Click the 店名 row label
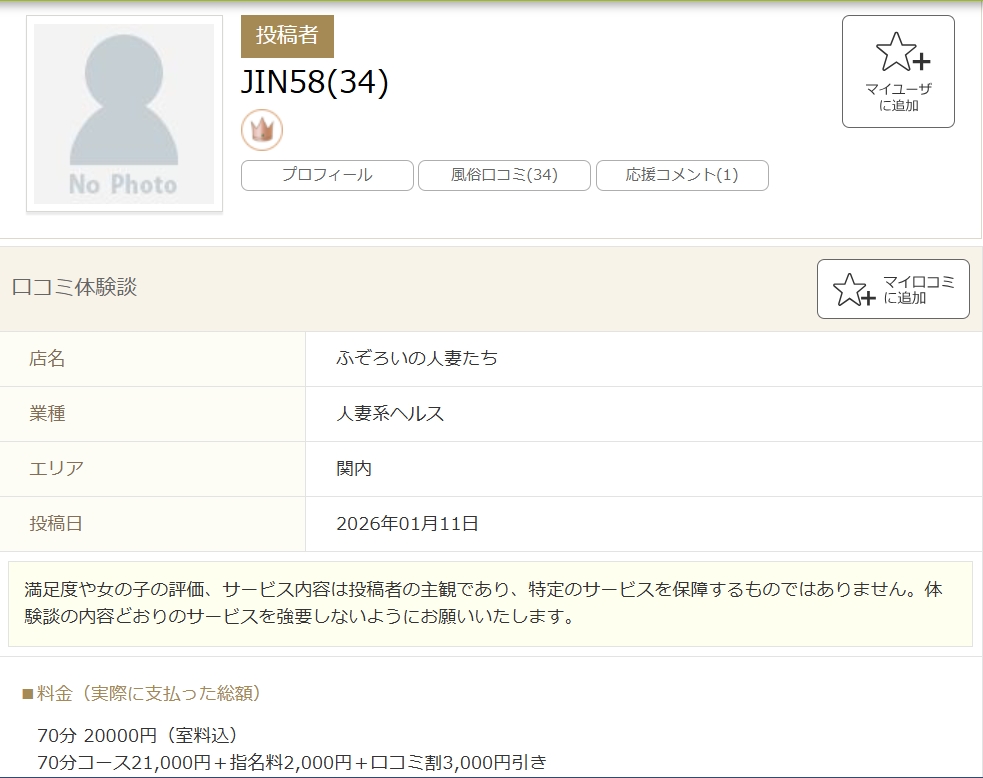The image size is (983, 778). coord(47,359)
